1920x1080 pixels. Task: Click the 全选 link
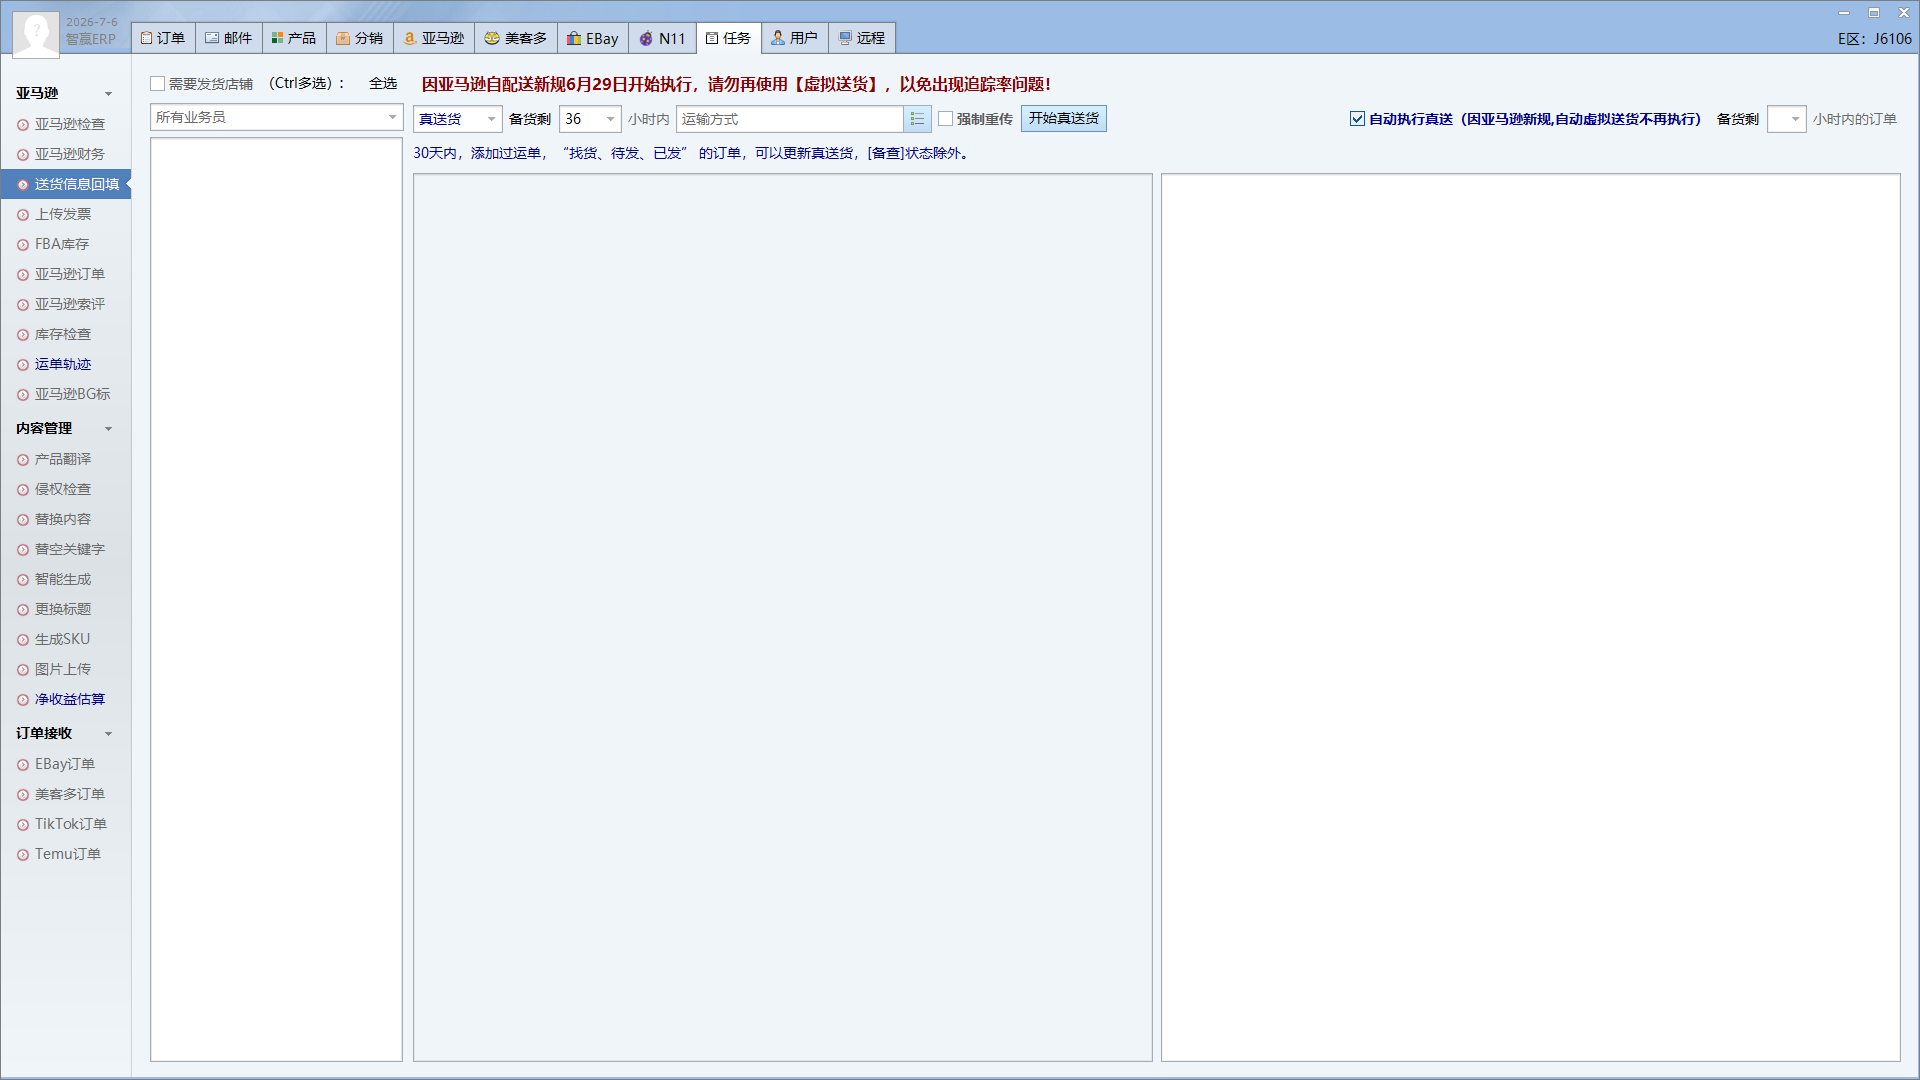[x=383, y=84]
